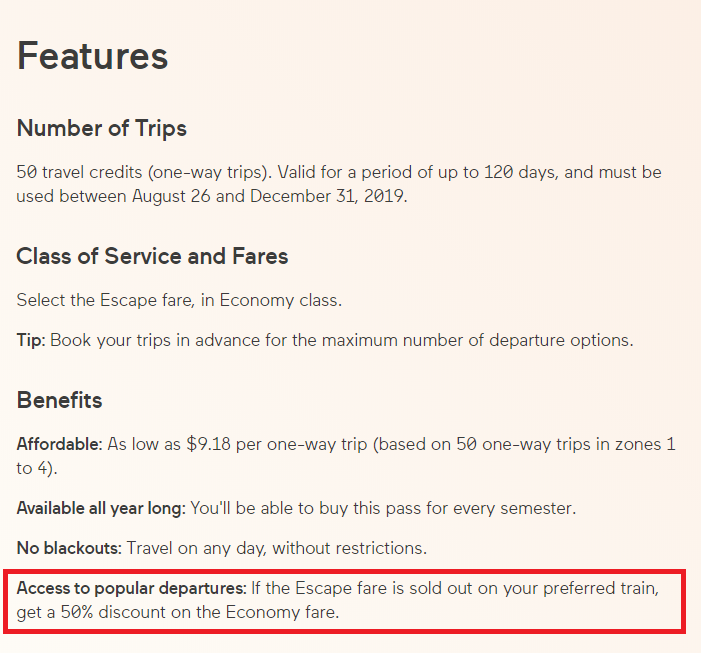Click the bold "Access to popular departures:" label
The image size is (701, 653).
tap(130, 587)
